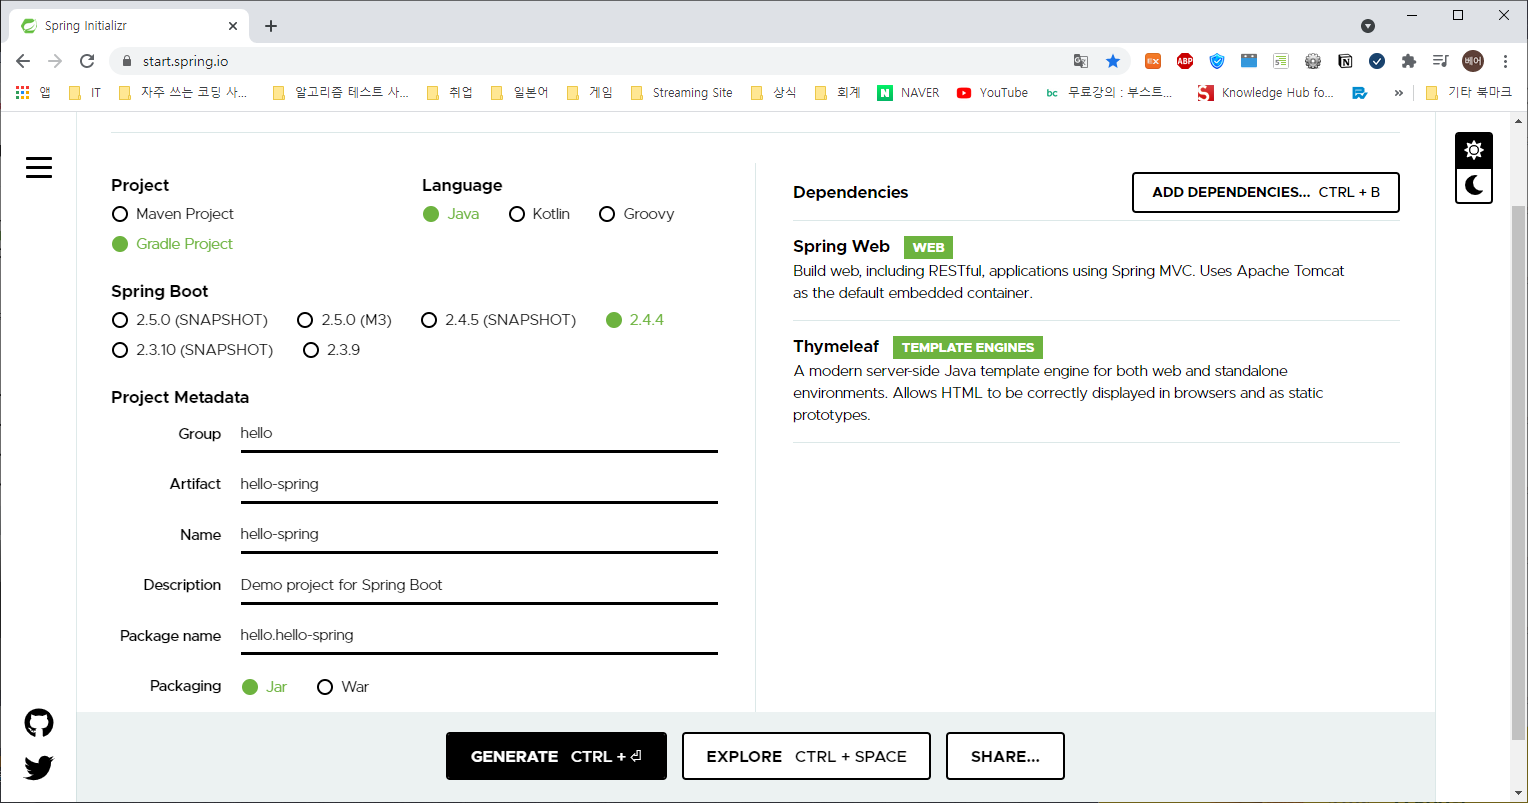Open the Knowledge Hub bookmark
Screen dimensions: 1528x803
pos(1265,92)
